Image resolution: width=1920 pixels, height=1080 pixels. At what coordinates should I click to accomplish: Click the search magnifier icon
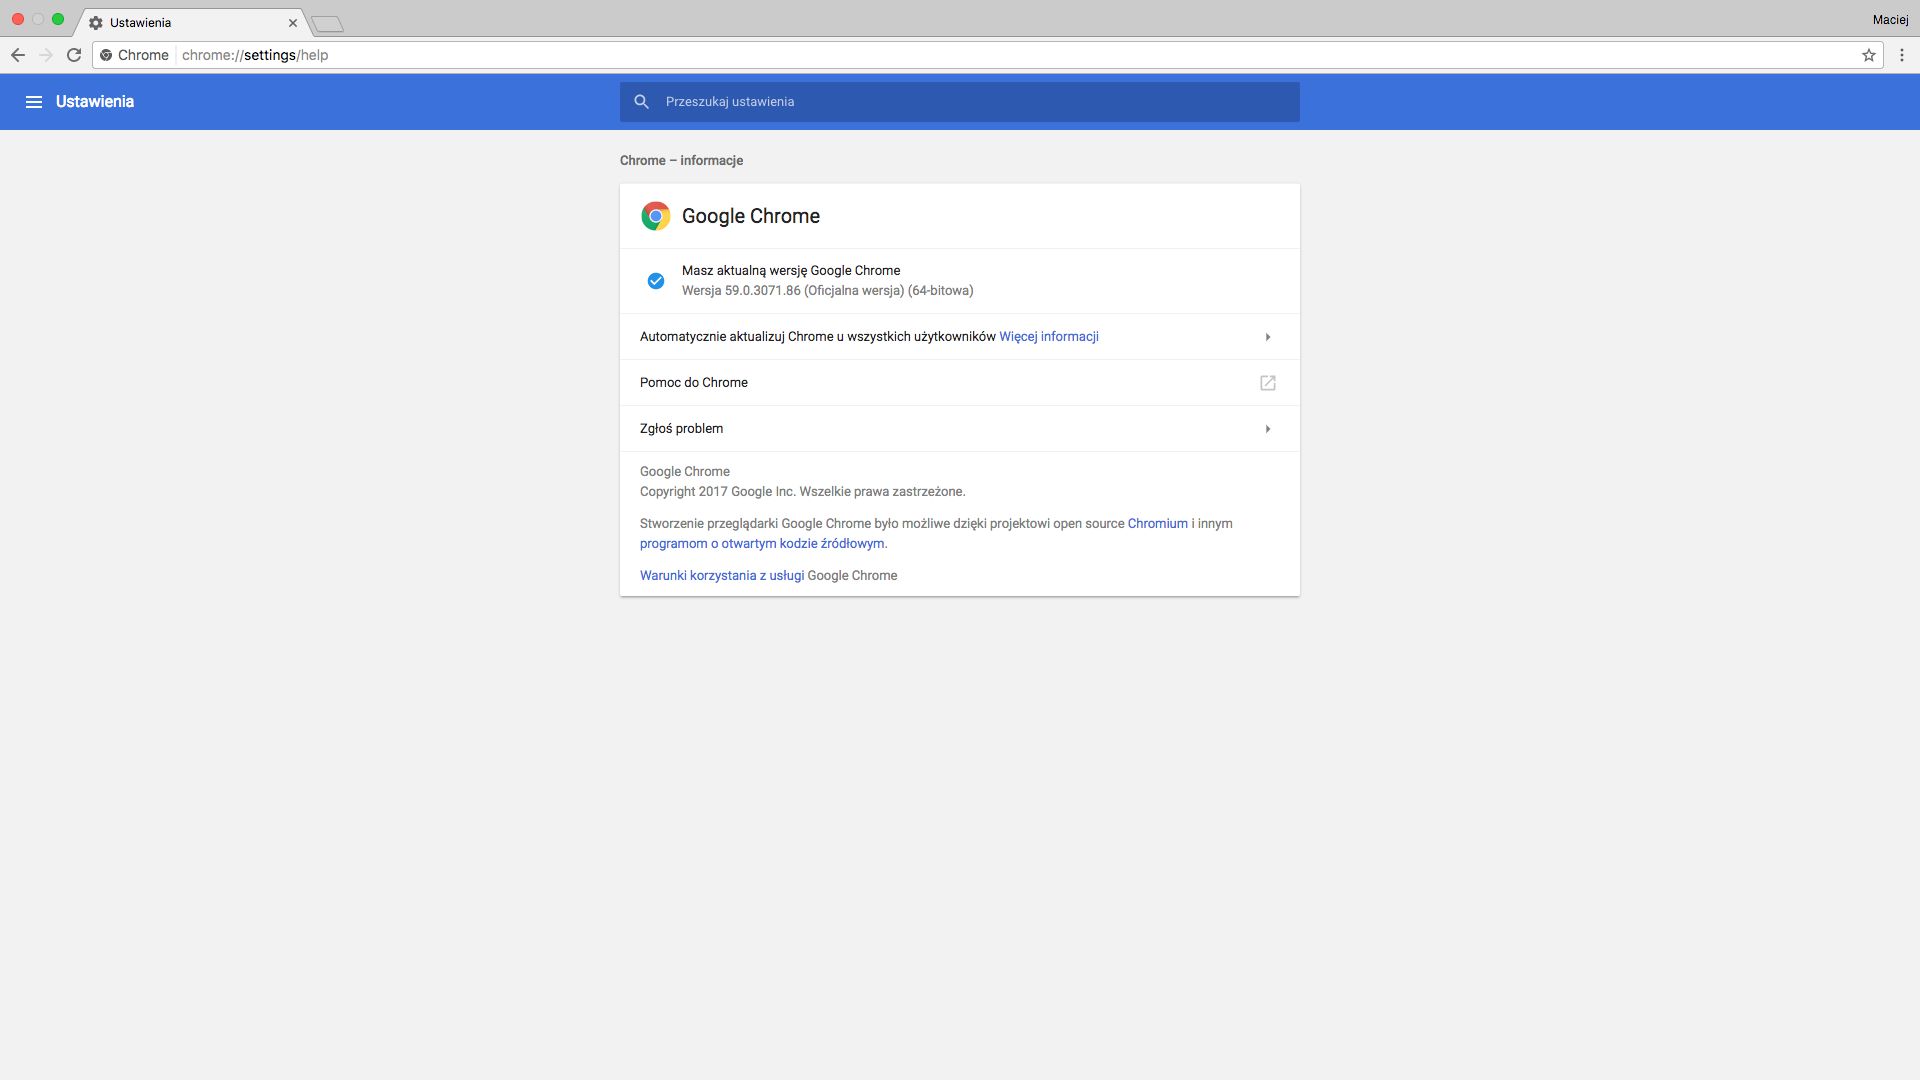point(642,102)
